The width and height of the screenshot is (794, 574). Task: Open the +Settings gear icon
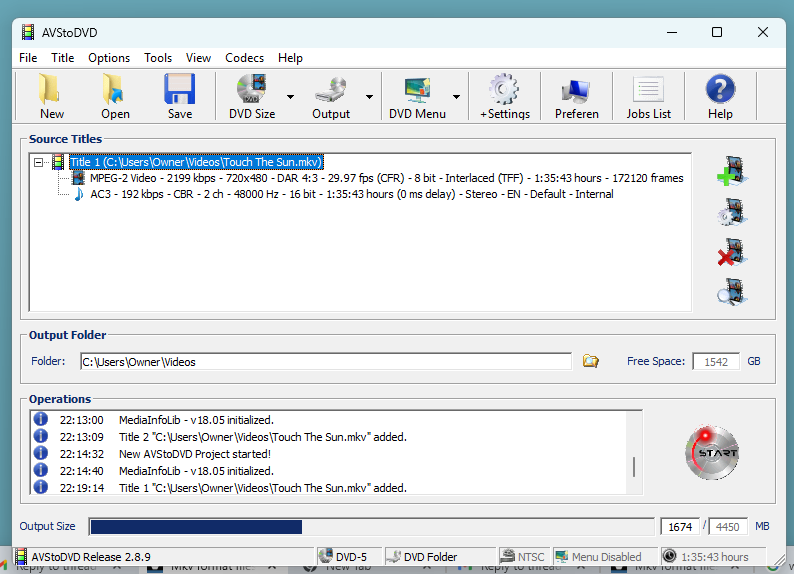point(504,89)
